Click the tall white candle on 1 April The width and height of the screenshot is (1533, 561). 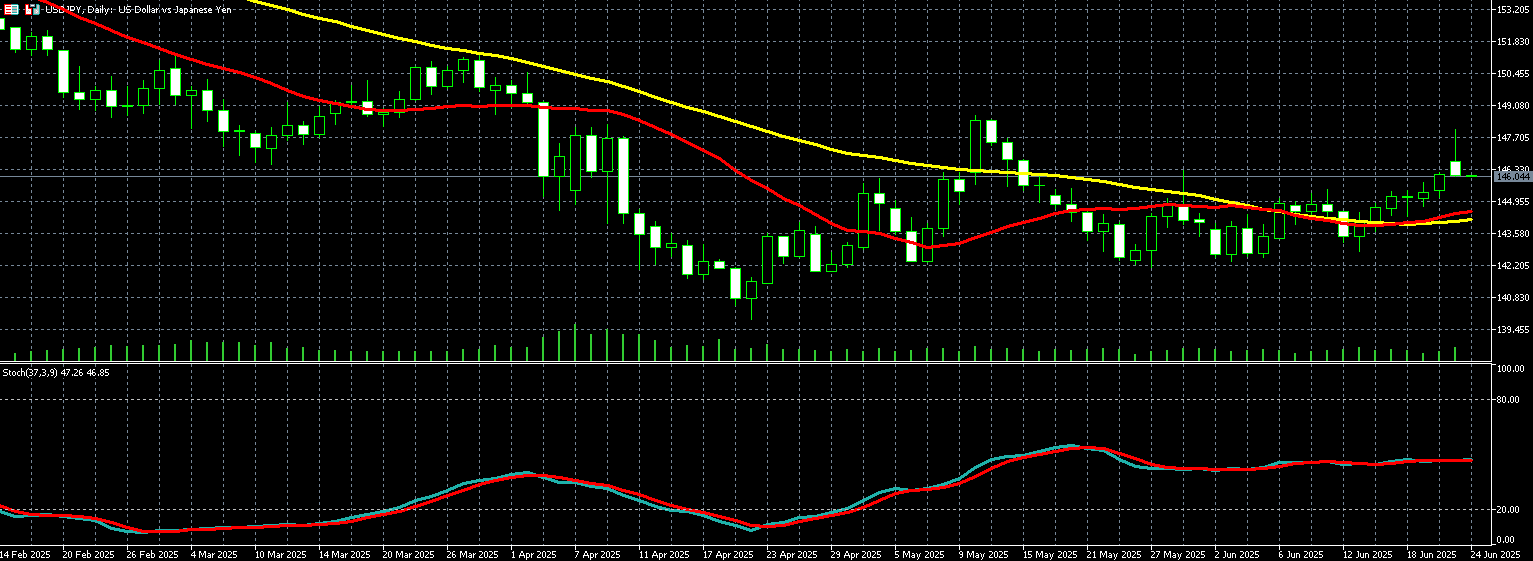click(544, 139)
